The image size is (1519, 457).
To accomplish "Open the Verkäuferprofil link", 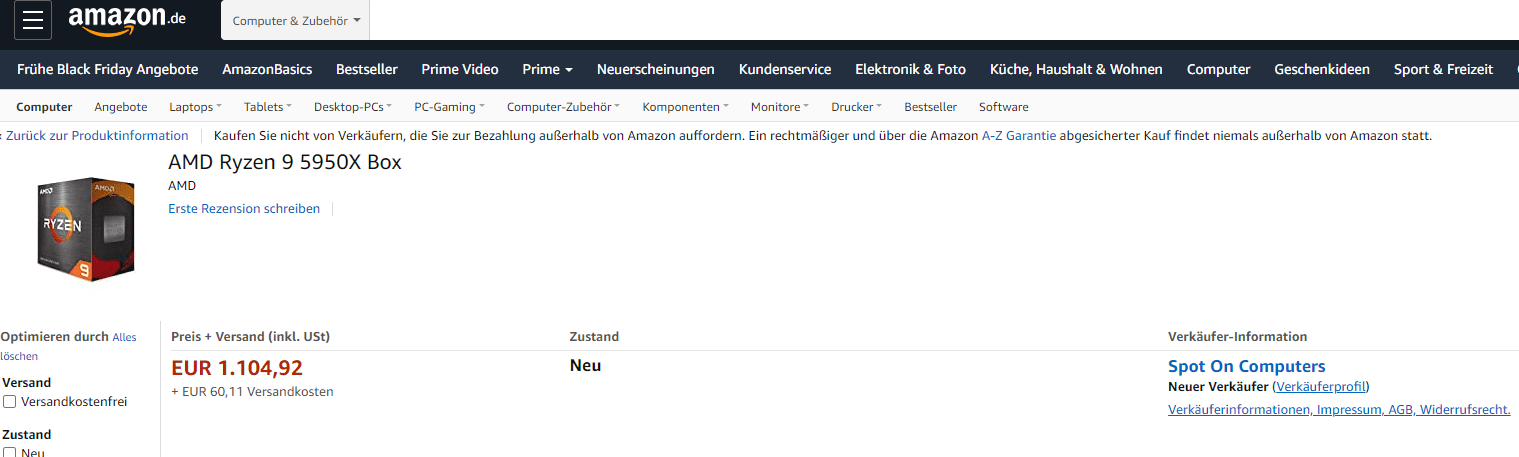I will click(1320, 387).
